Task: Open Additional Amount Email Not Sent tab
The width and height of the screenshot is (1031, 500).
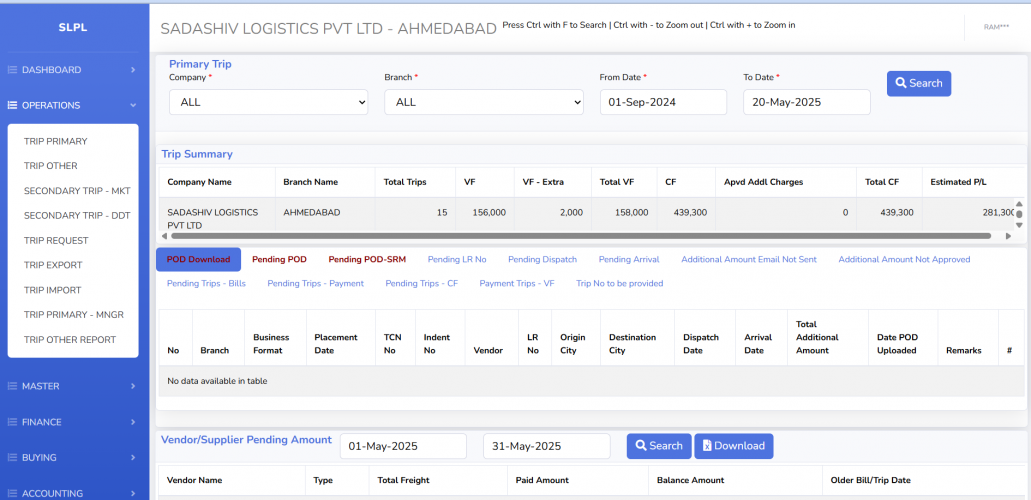Action: [749, 259]
